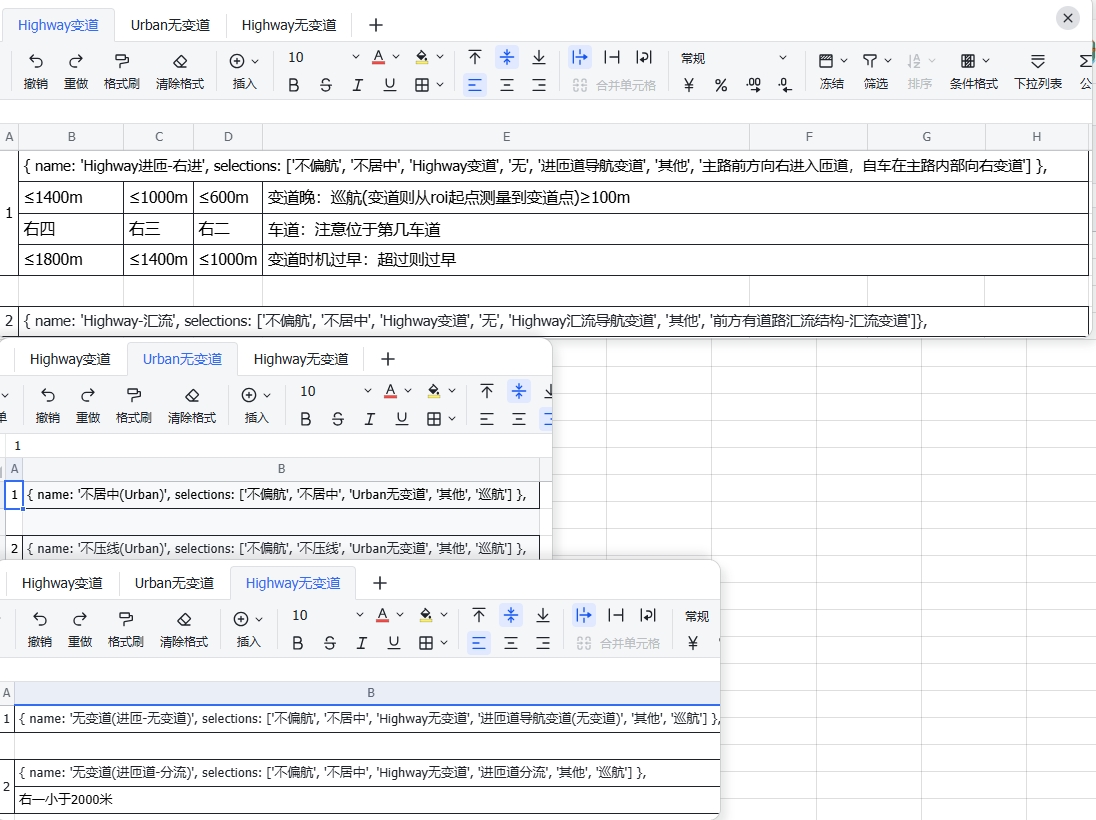Click the increase decimal places icon
Image resolution: width=1096 pixels, height=820 pixels.
tap(753, 85)
